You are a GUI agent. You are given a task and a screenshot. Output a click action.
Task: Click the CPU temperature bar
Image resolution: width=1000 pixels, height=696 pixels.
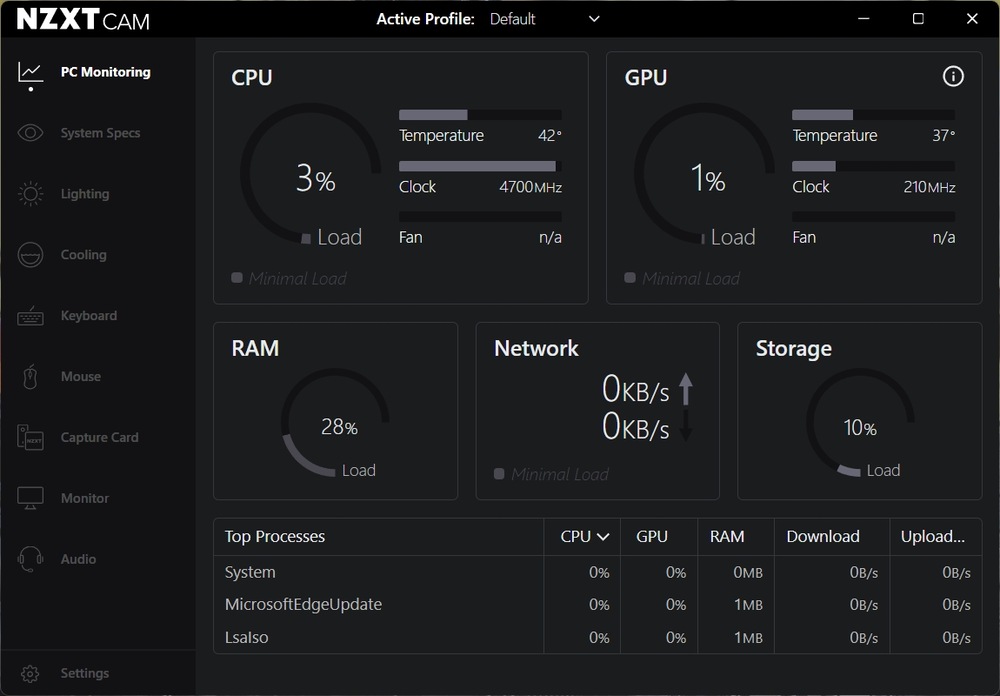coord(479,115)
